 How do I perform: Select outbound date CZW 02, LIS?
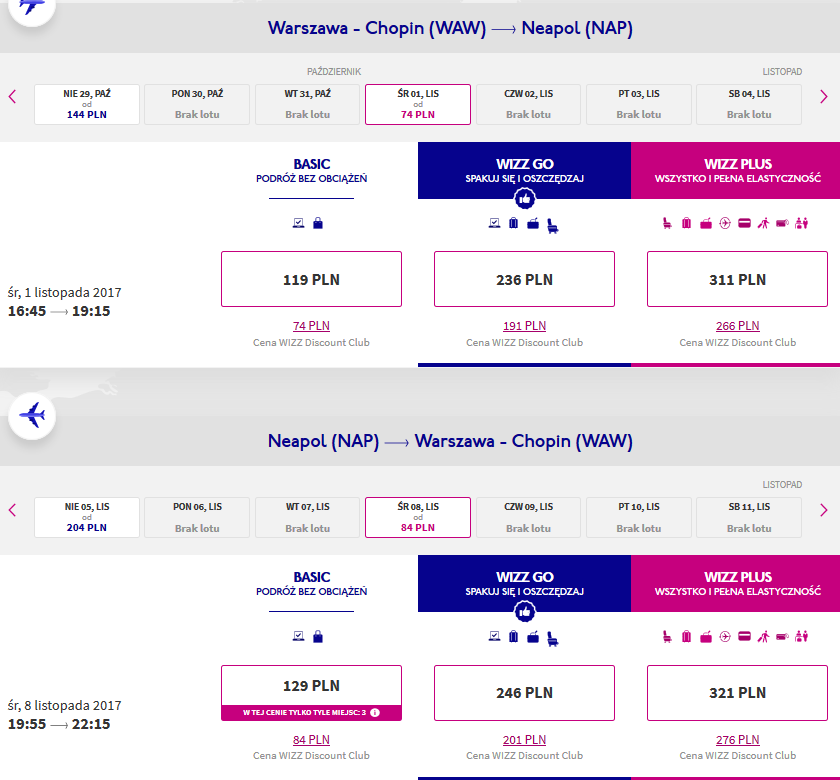528,104
